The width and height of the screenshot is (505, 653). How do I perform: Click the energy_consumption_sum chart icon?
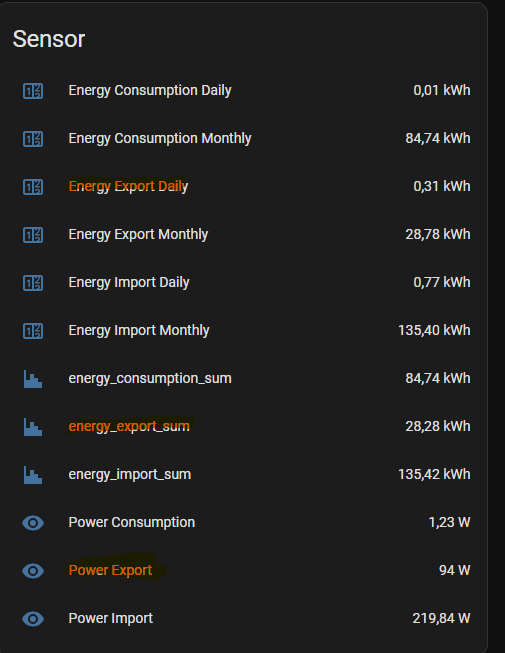[33, 379]
